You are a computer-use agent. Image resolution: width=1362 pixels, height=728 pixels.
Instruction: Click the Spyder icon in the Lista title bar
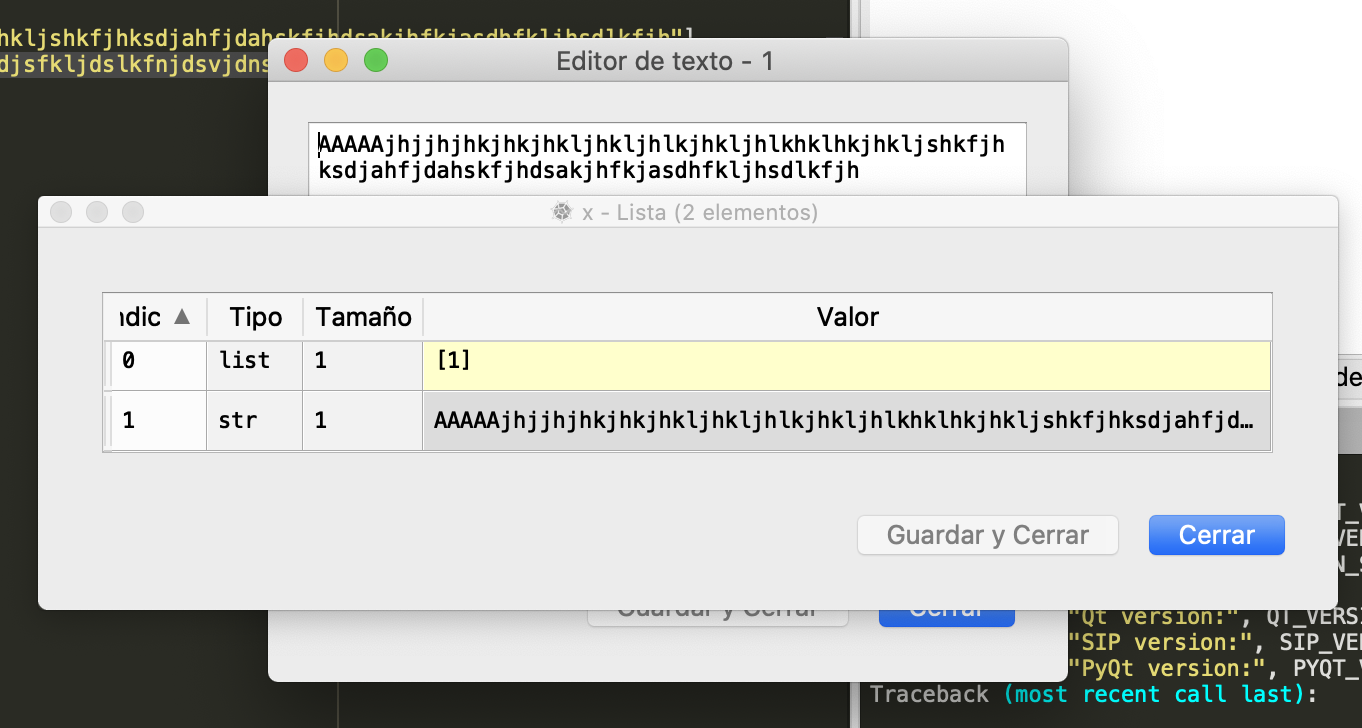point(562,212)
